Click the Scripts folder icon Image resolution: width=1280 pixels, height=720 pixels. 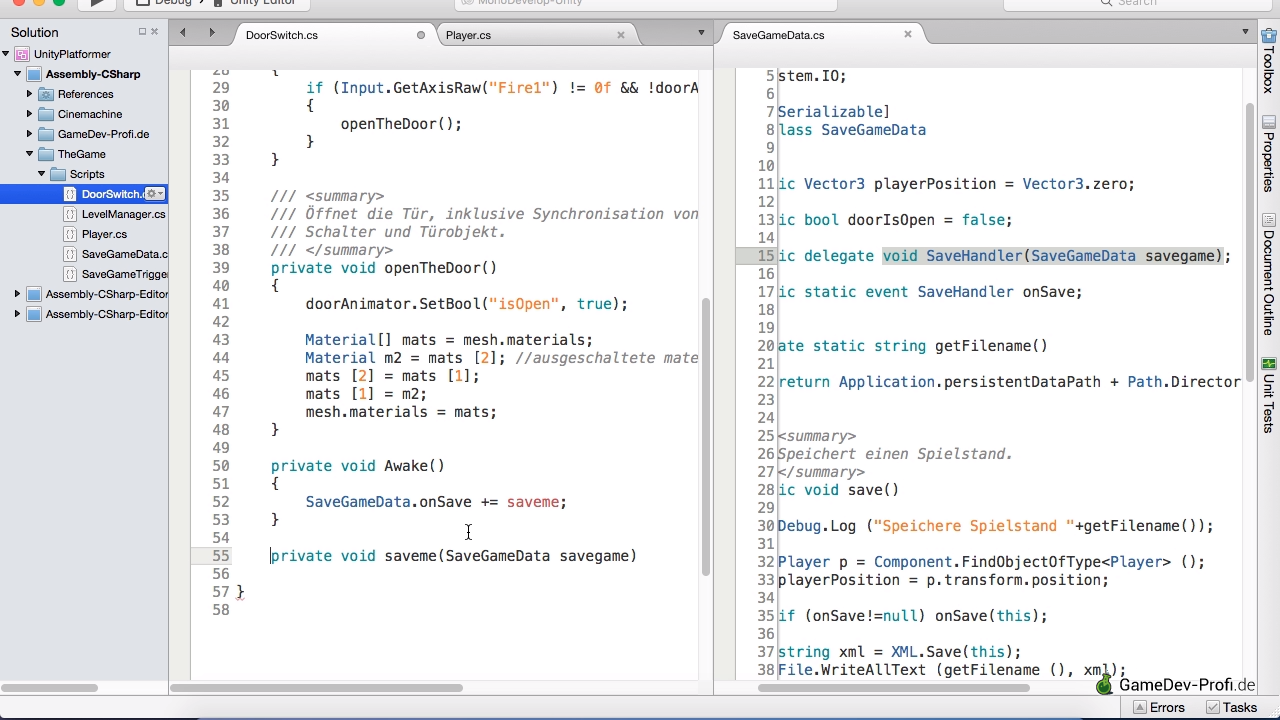tap(58, 174)
